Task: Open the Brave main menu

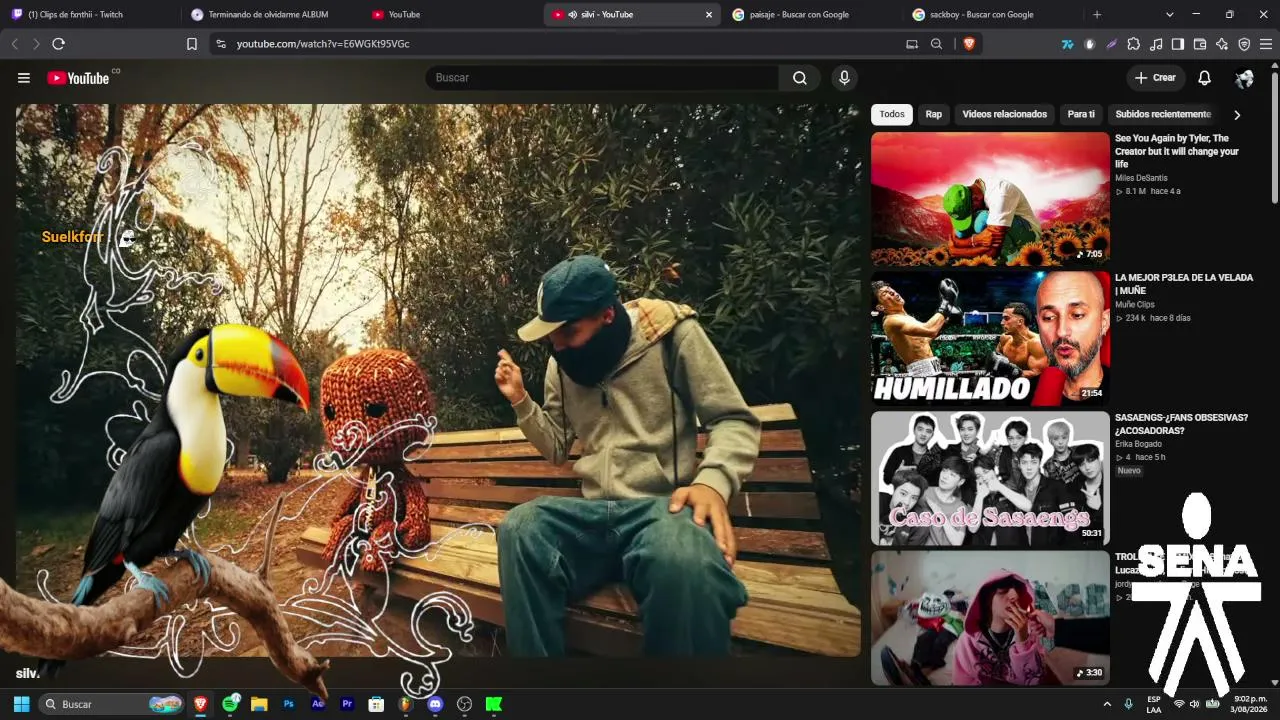Action: coord(1266,44)
